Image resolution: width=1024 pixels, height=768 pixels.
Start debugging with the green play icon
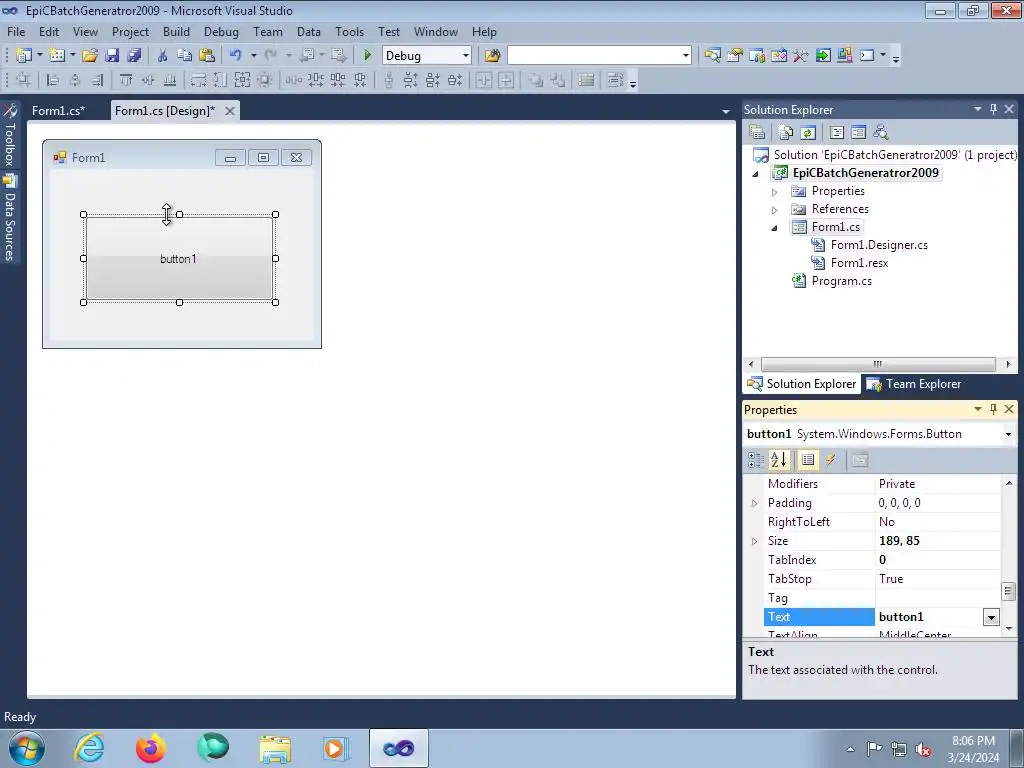(x=367, y=56)
